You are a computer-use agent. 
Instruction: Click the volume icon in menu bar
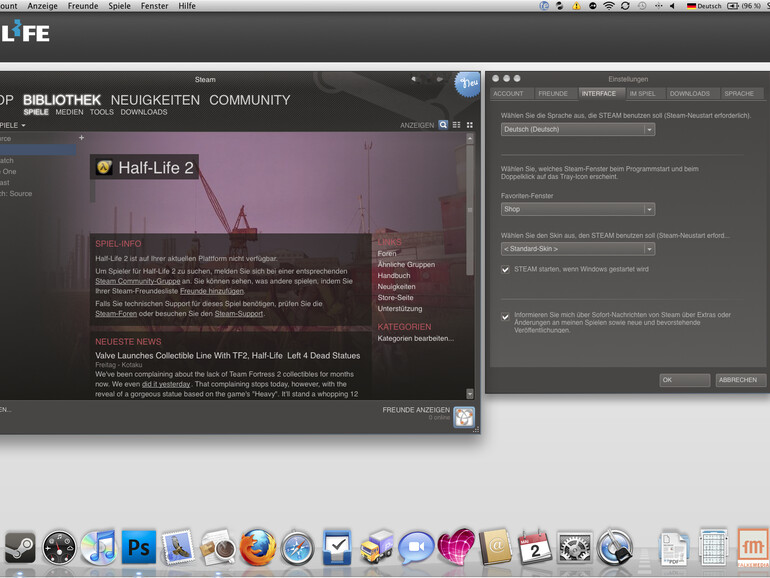[x=672, y=6]
